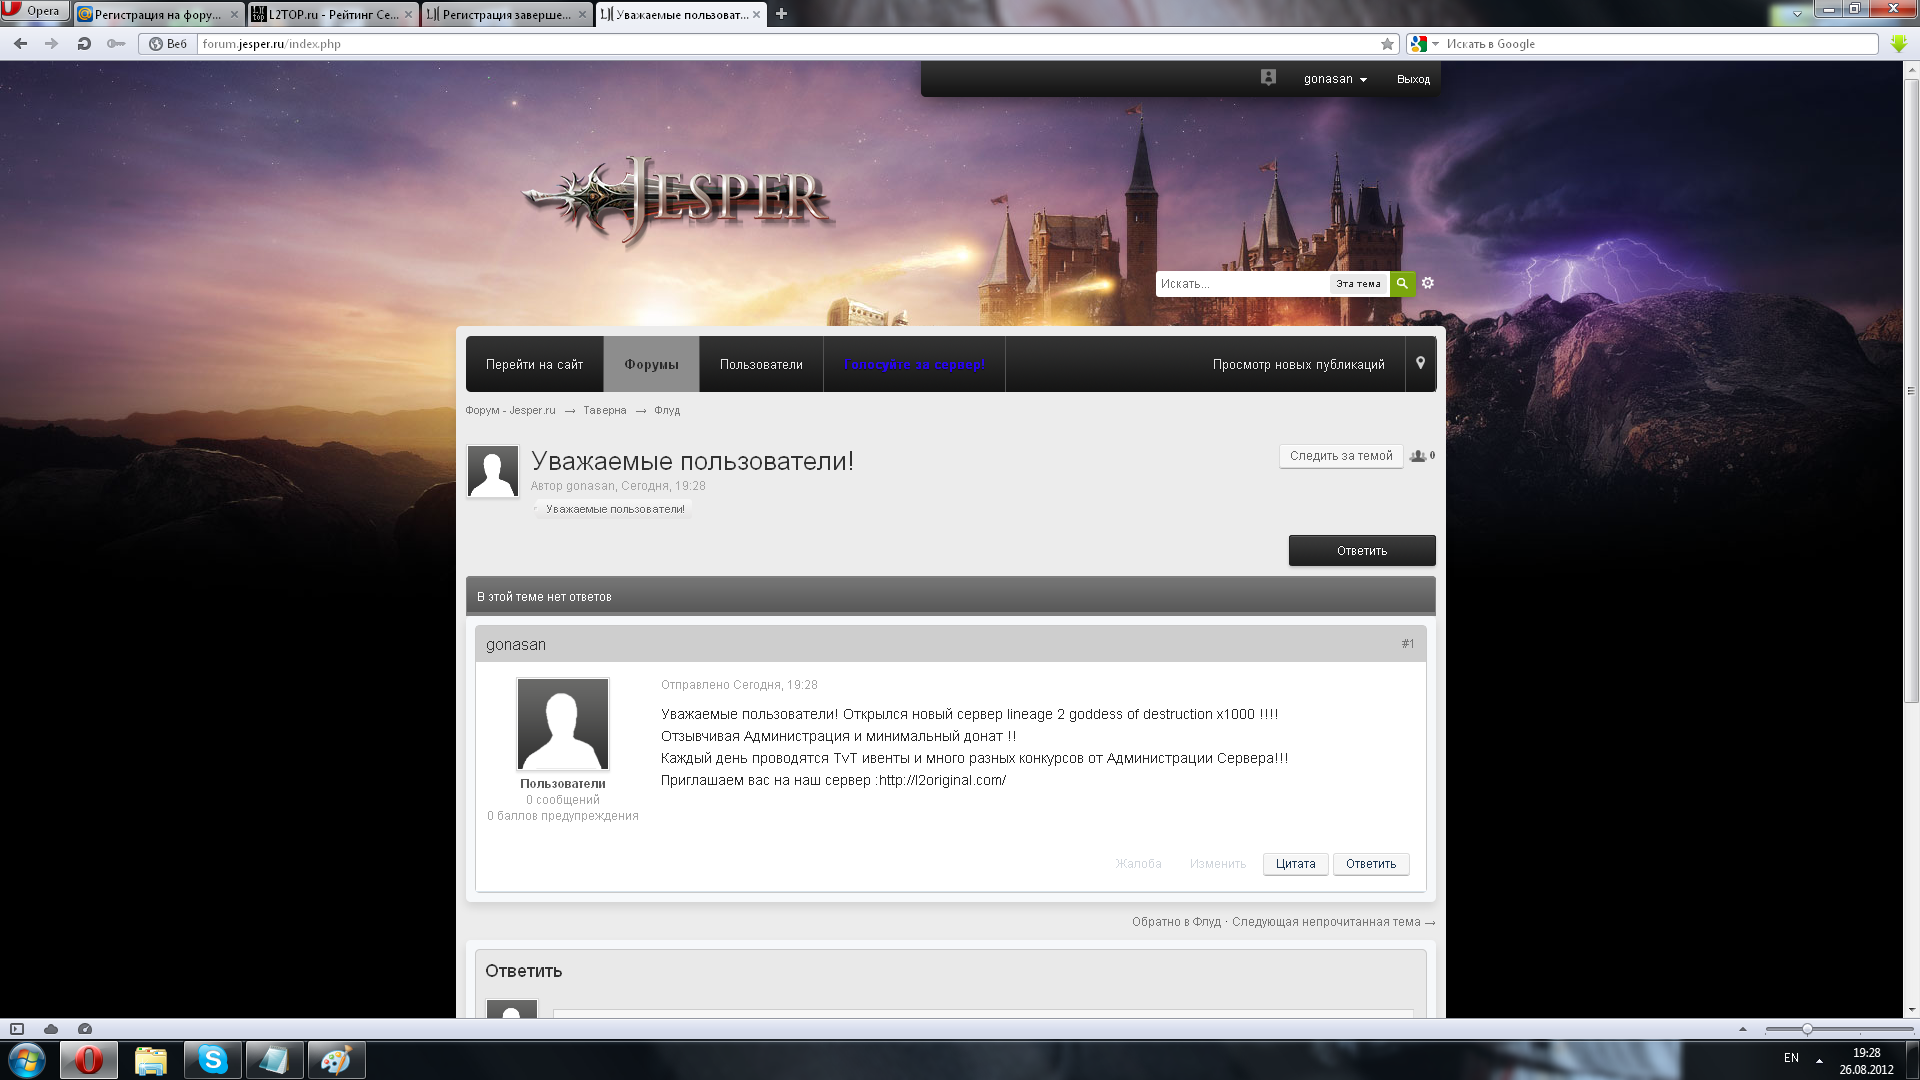The width and height of the screenshot is (1920, 1080).
Task: Click the Skype icon on the taskbar
Action: pos(212,1059)
